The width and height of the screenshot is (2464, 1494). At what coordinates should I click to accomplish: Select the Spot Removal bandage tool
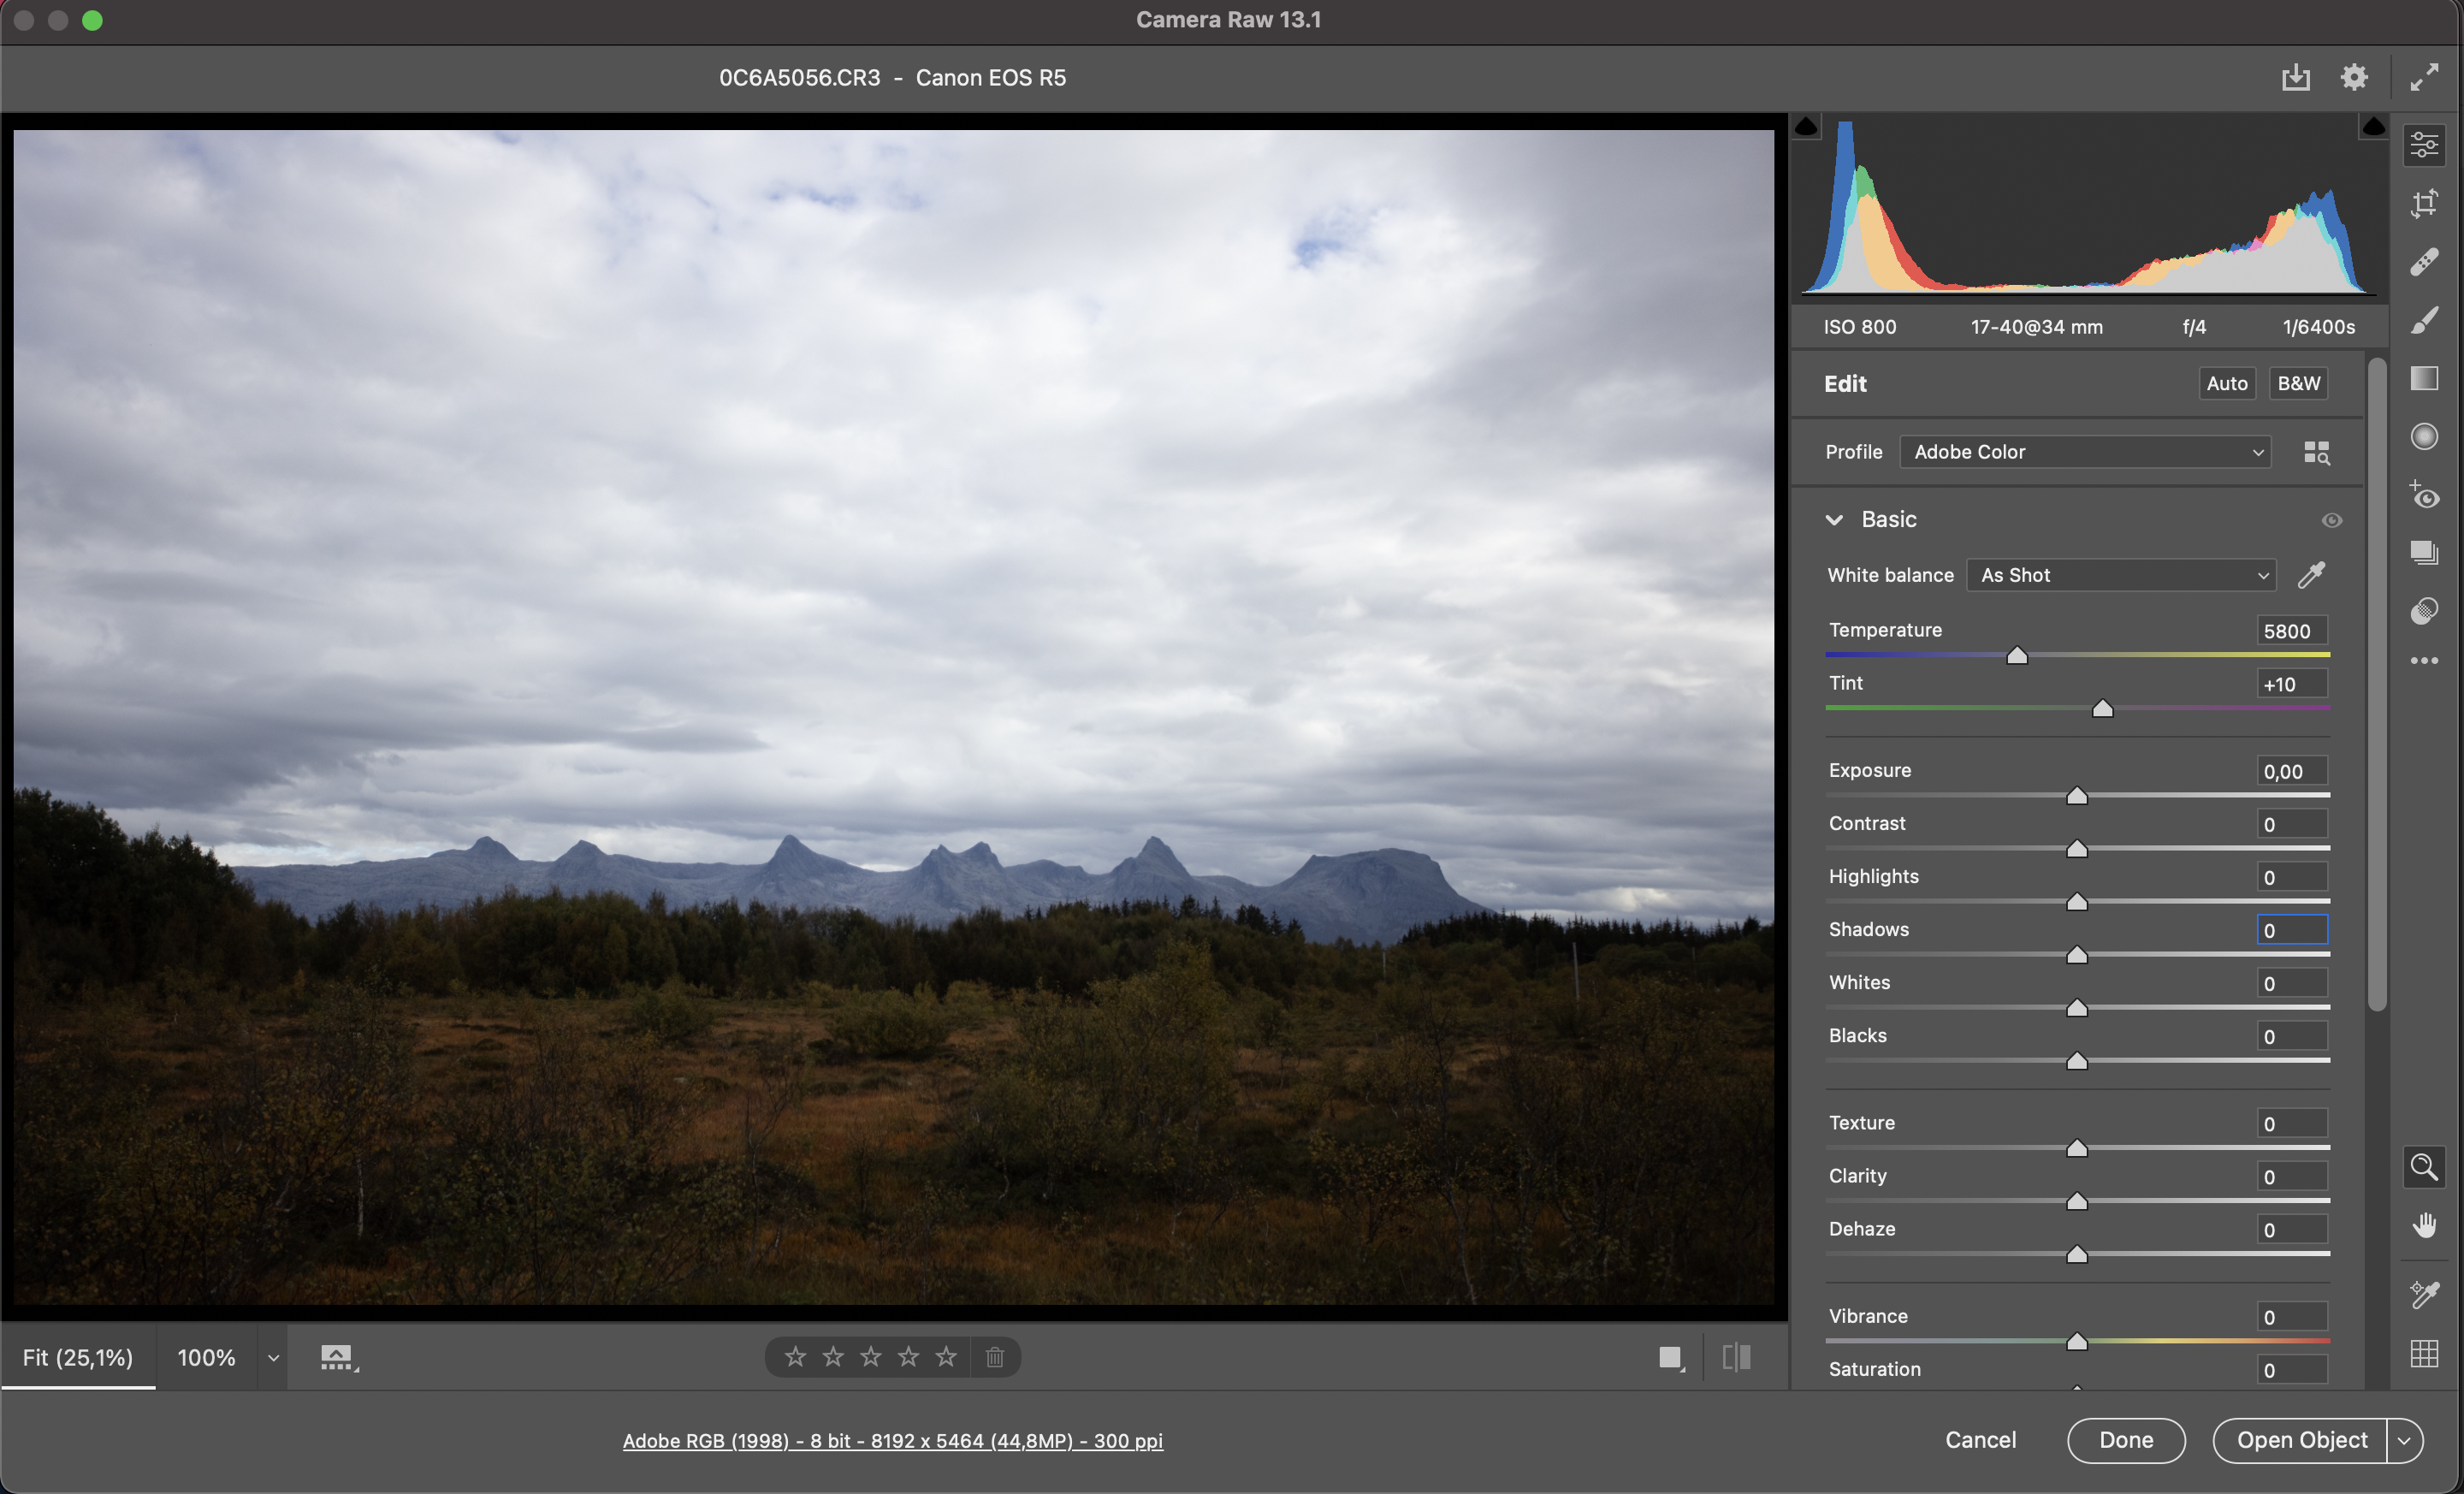coord(2424,262)
